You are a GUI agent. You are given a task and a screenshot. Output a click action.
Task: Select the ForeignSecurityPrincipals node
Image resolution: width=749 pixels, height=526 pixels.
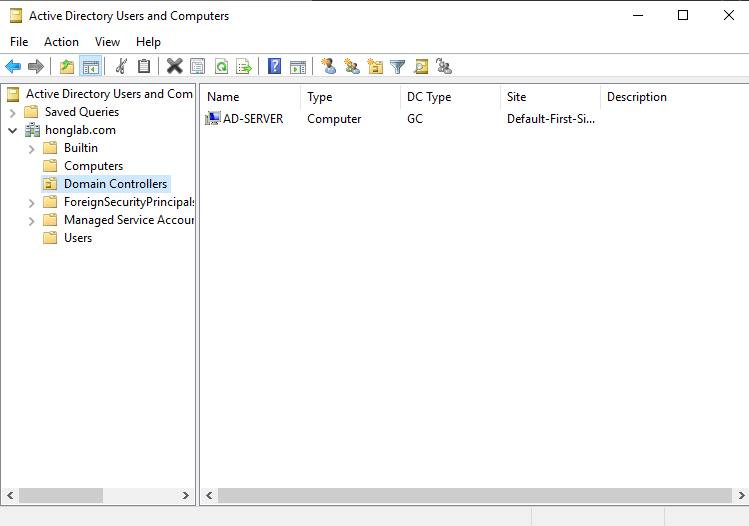click(129, 202)
